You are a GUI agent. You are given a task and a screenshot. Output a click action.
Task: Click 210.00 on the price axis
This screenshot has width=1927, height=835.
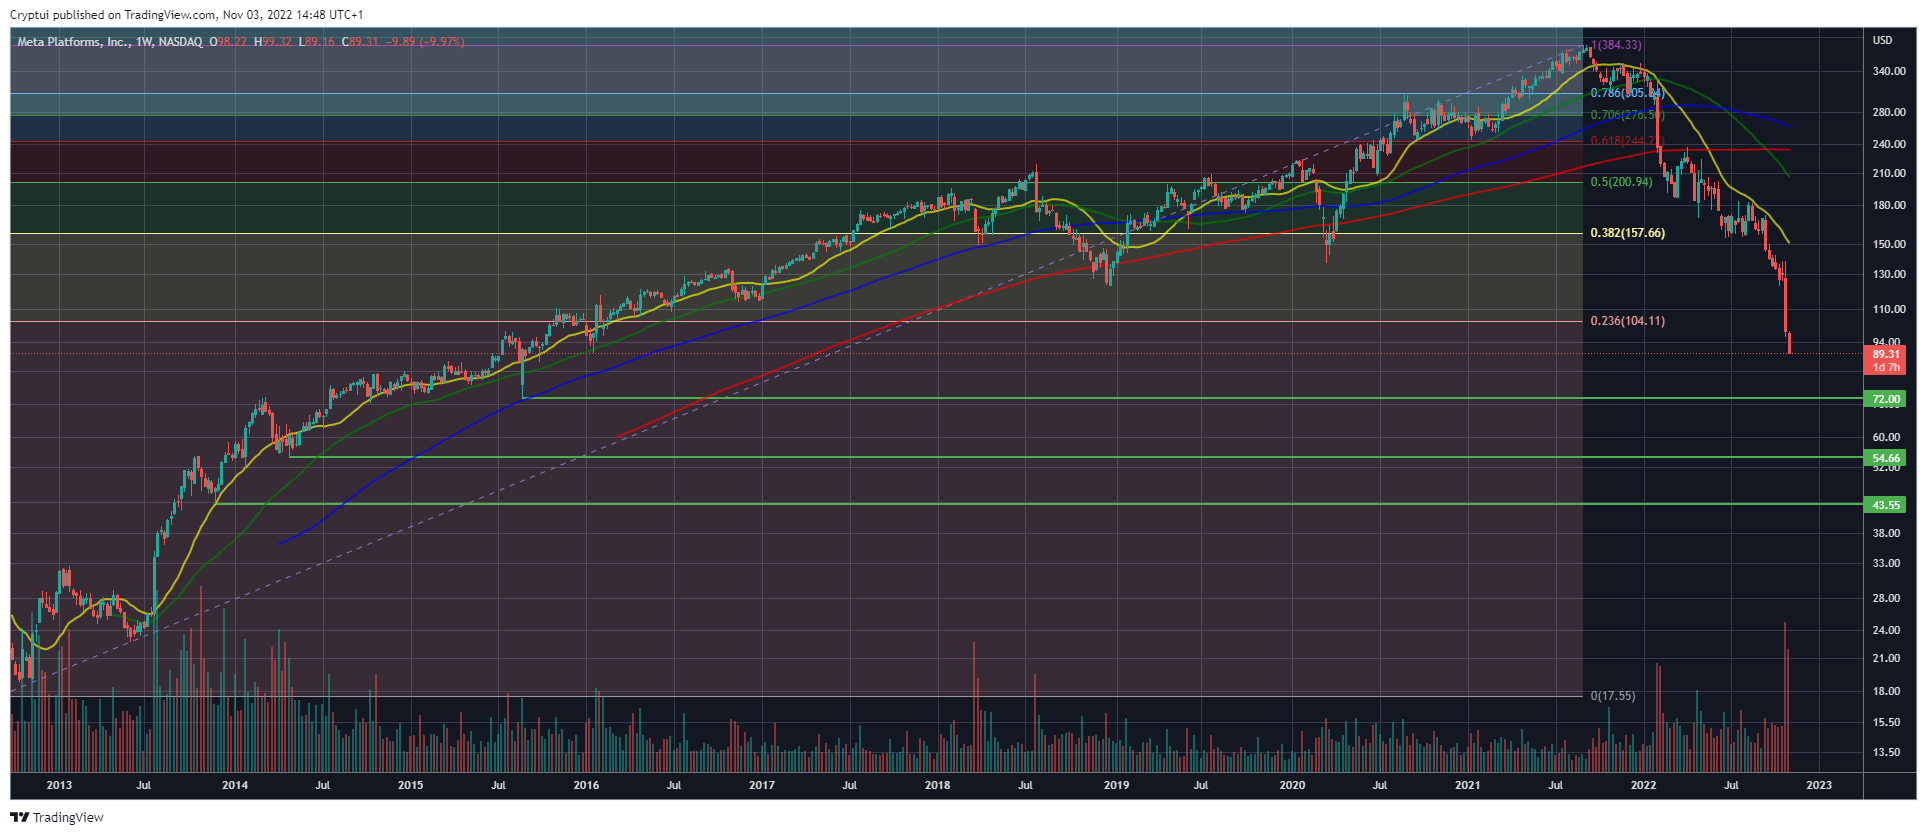(1888, 173)
